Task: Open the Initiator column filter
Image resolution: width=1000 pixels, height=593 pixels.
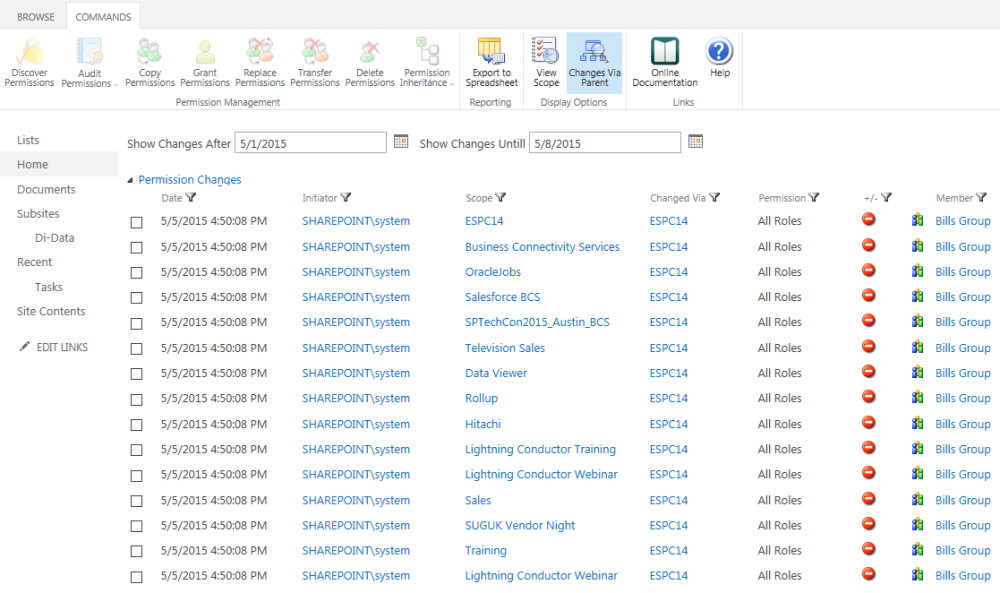Action: [x=346, y=198]
